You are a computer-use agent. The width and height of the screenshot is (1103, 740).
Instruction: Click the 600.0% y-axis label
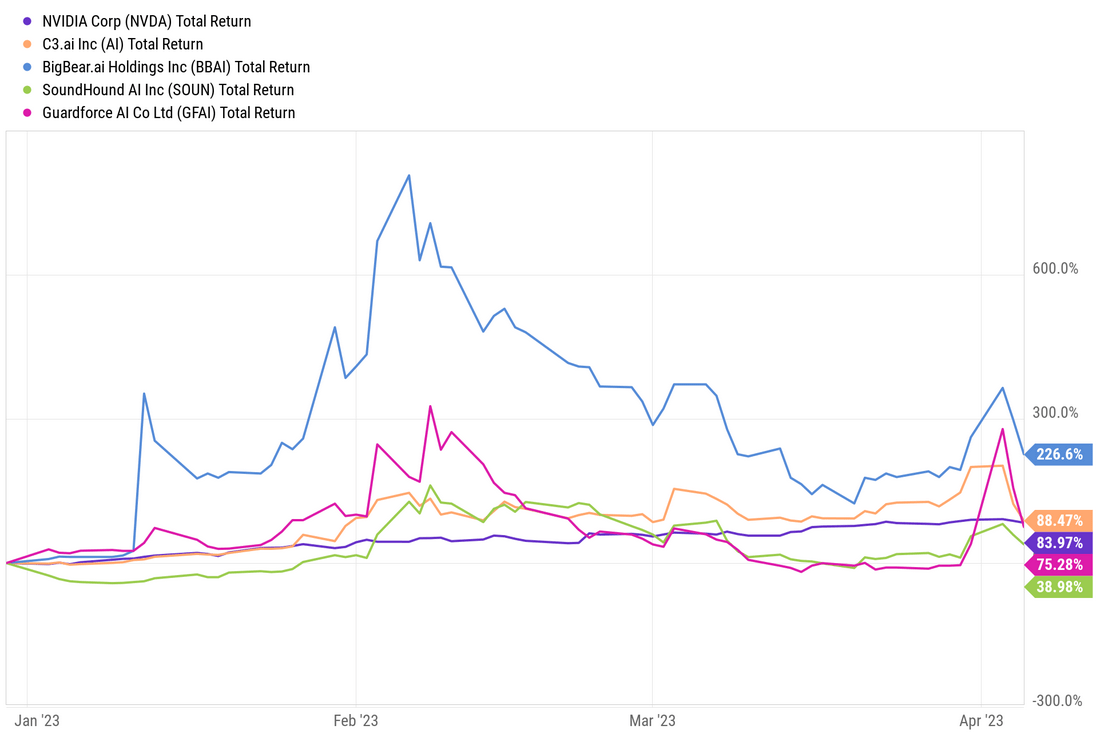(x=1056, y=269)
